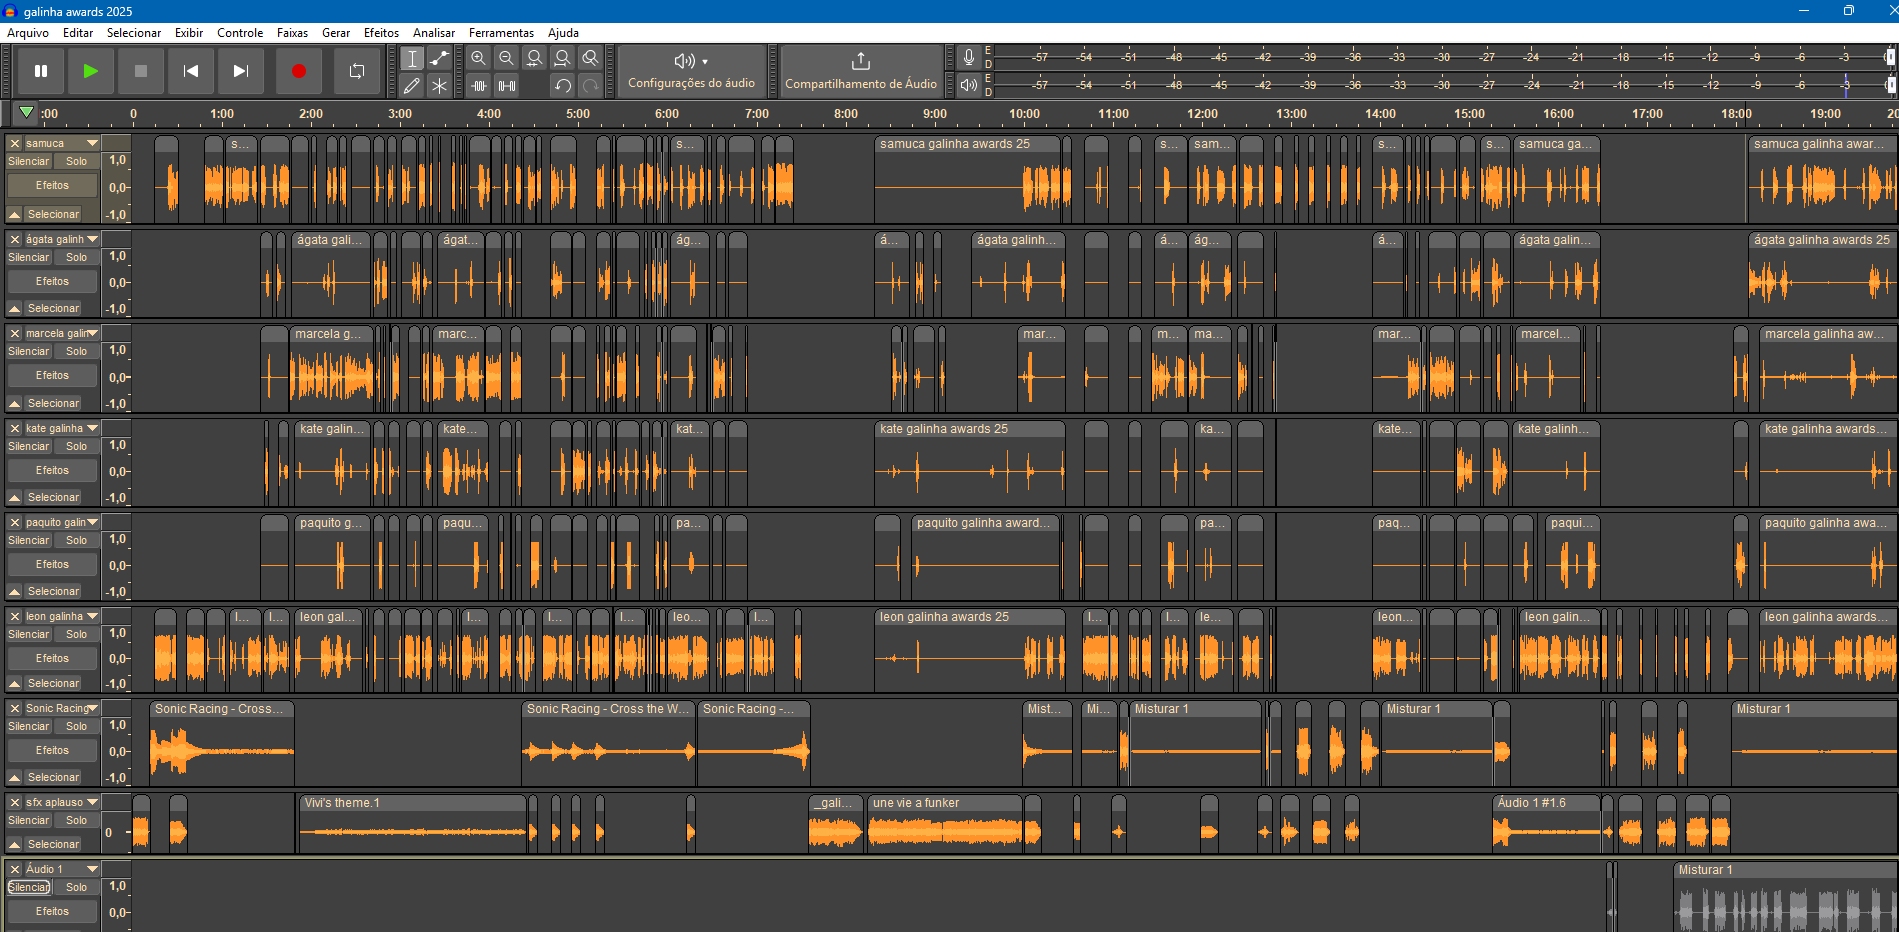
Task: Toggle Silenciar on the leon galinha track
Action: click(29, 634)
